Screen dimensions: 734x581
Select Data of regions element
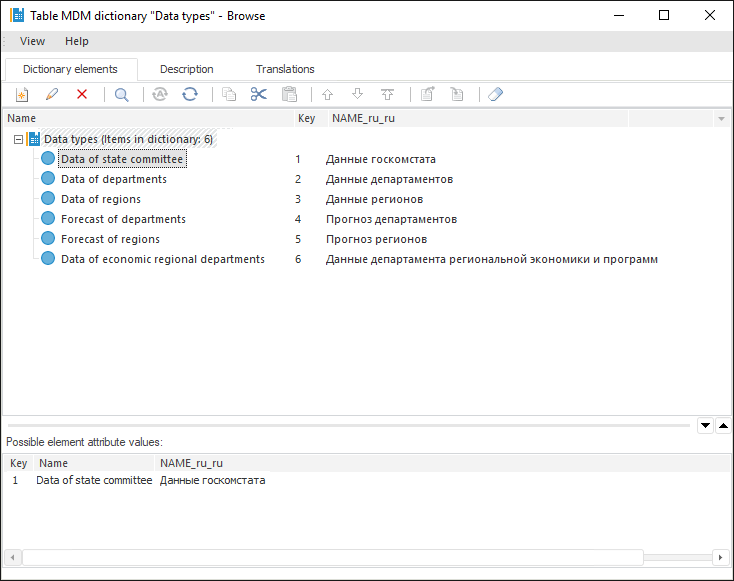click(x=101, y=199)
